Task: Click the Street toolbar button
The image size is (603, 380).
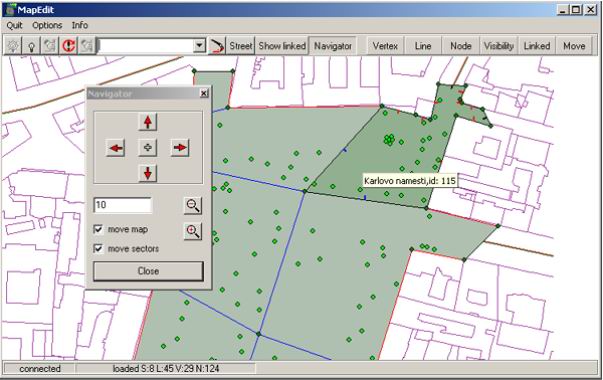Action: (241, 46)
